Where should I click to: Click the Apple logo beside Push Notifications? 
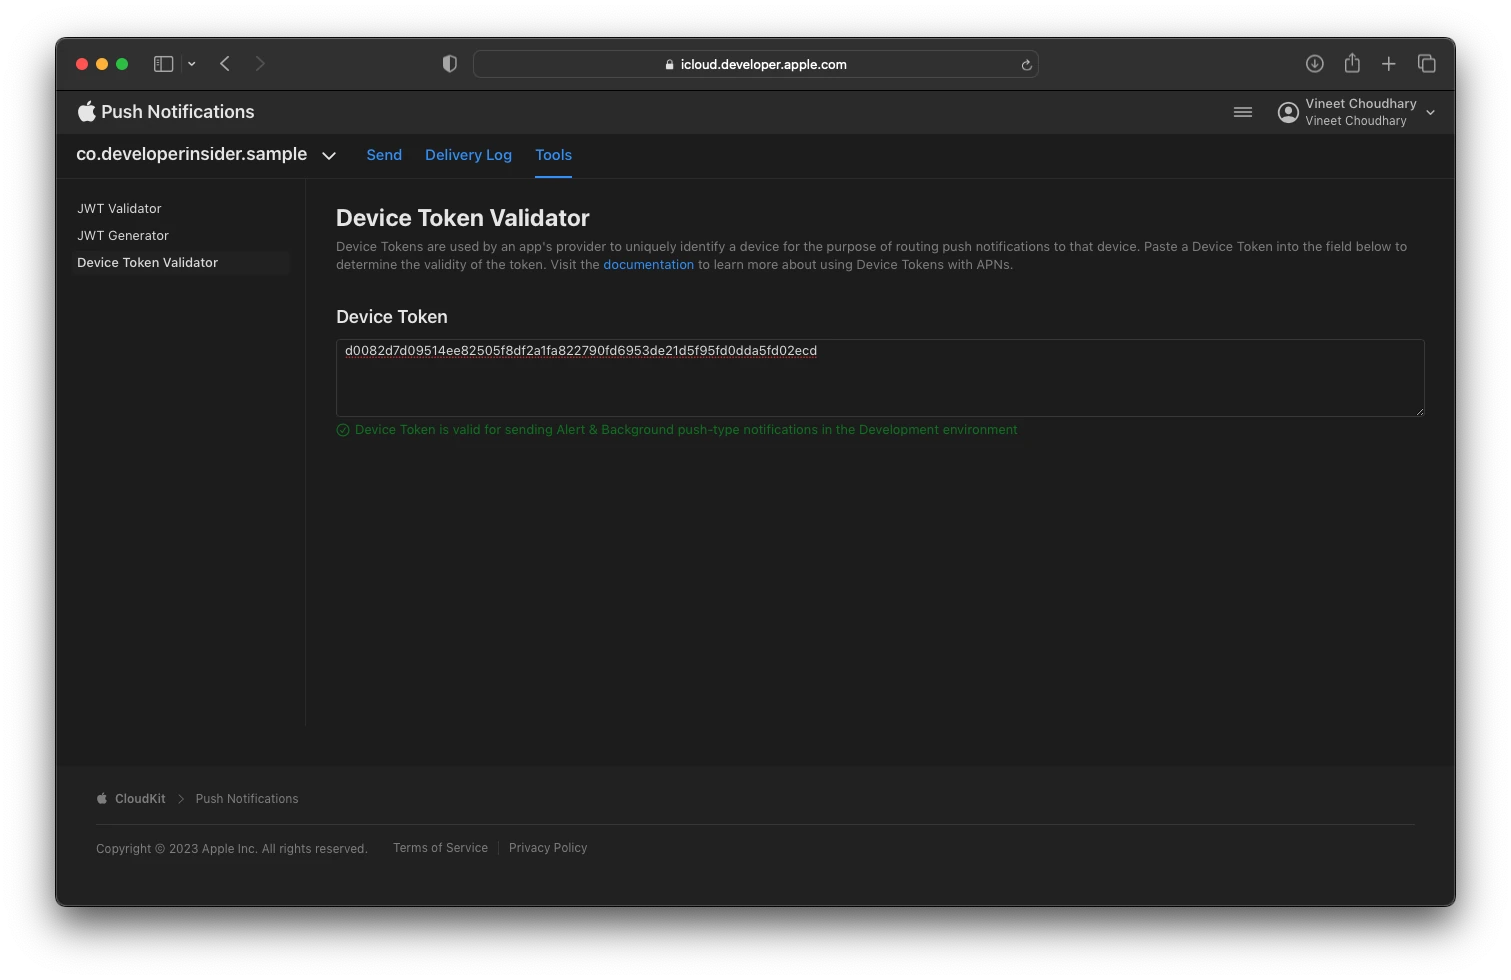click(x=87, y=111)
